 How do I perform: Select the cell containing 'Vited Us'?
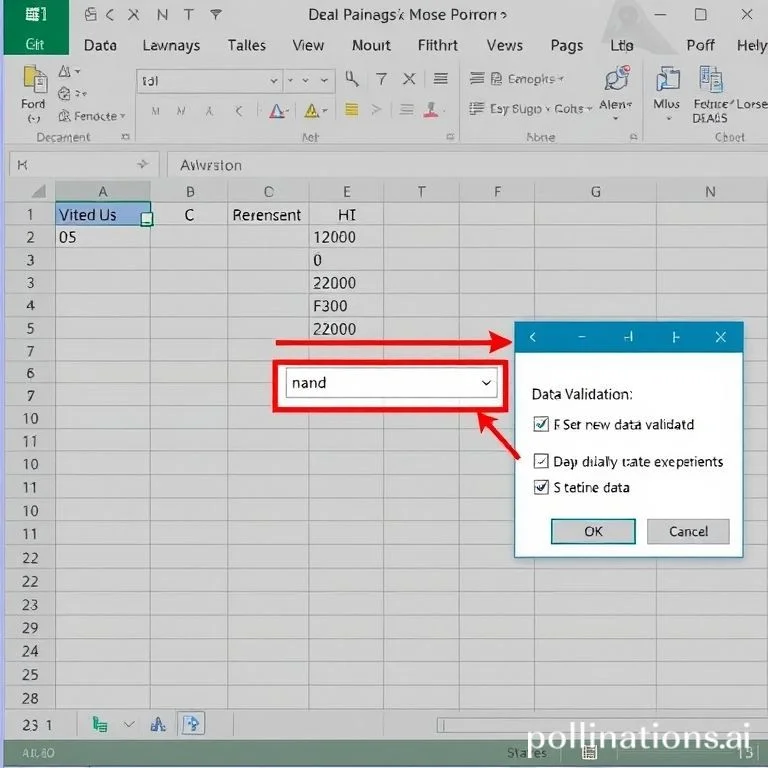pos(102,214)
